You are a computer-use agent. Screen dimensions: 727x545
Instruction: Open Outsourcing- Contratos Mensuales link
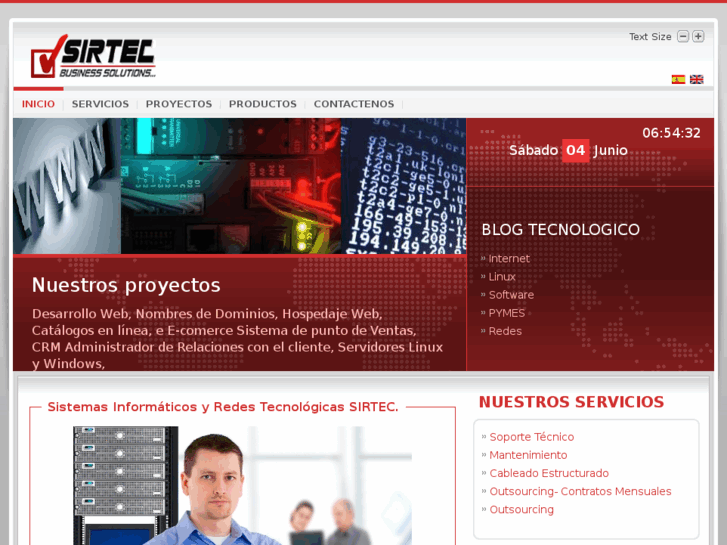[580, 491]
